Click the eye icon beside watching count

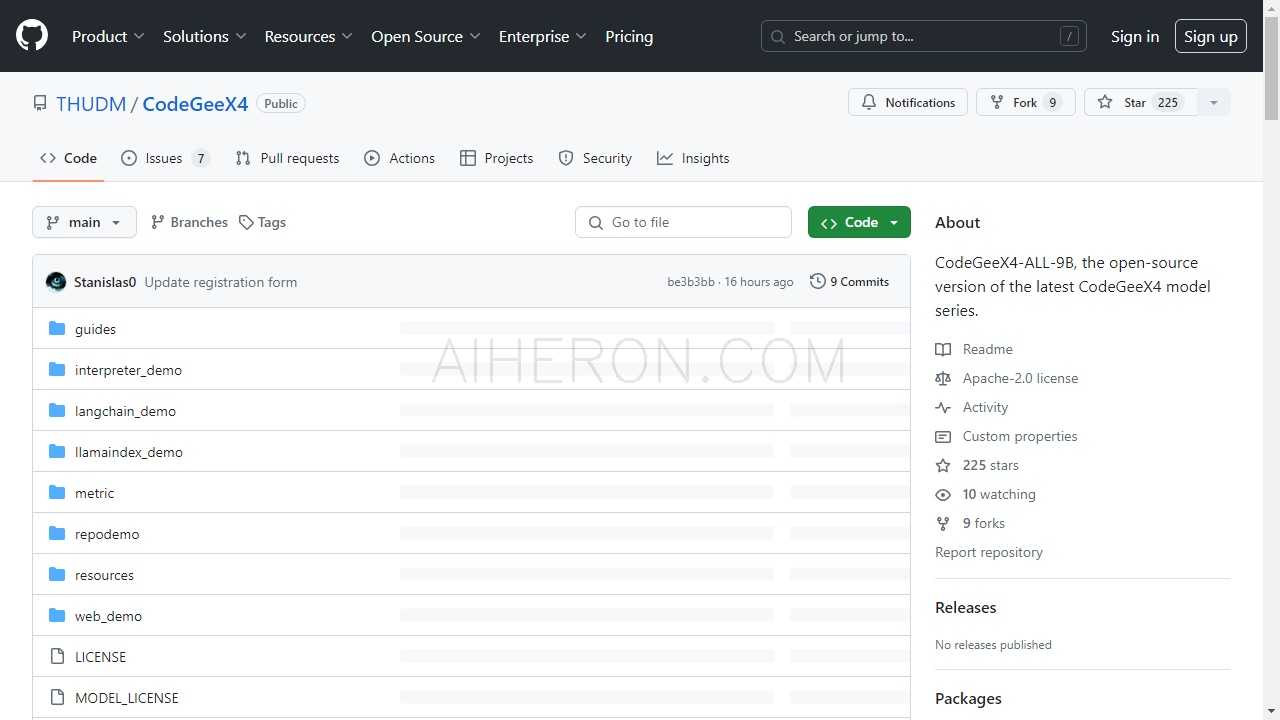(x=943, y=494)
